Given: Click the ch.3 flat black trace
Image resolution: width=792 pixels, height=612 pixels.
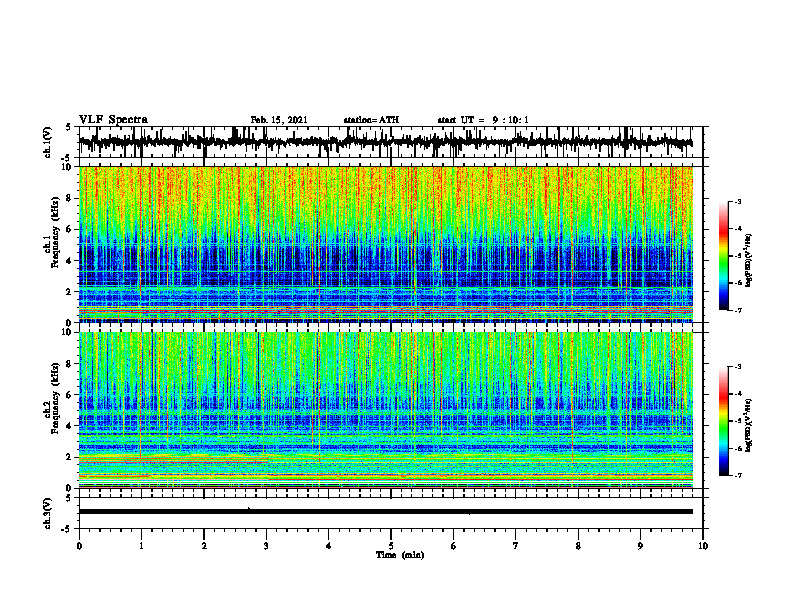Looking at the screenshot, I should (x=386, y=512).
